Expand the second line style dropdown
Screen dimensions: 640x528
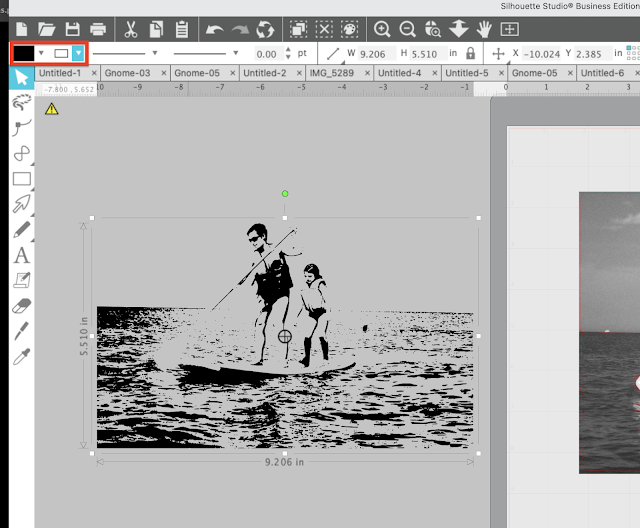point(236,53)
